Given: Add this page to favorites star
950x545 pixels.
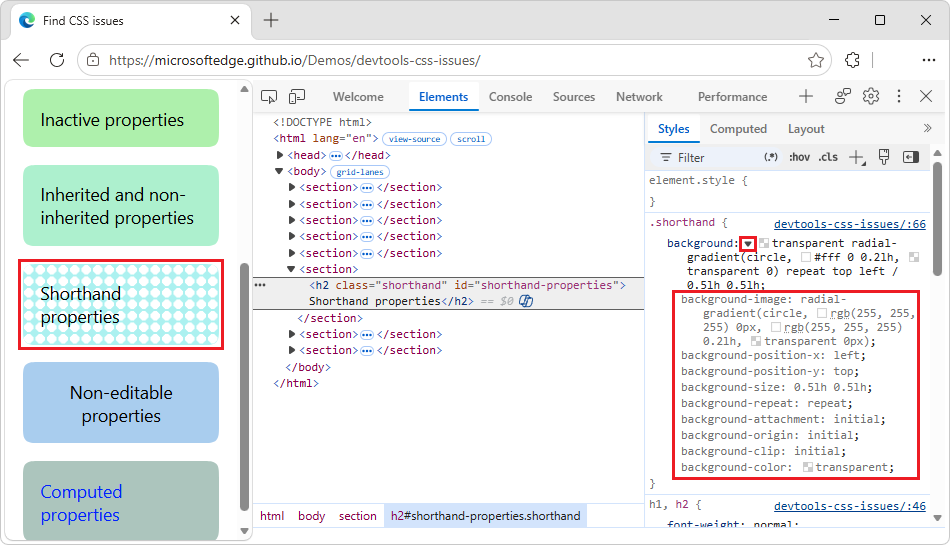Looking at the screenshot, I should tap(815, 60).
